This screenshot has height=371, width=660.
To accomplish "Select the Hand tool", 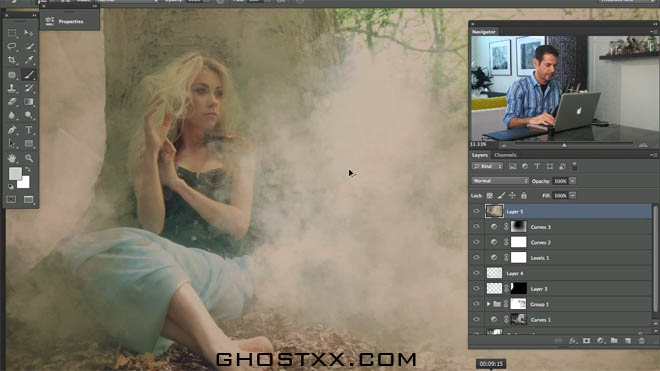I will pyautogui.click(x=12, y=158).
